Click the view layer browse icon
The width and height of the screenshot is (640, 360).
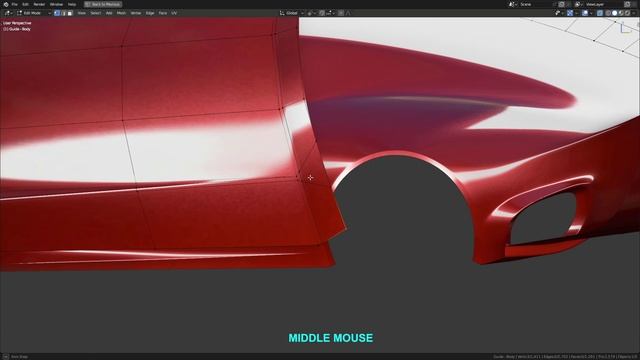[x=578, y=4]
